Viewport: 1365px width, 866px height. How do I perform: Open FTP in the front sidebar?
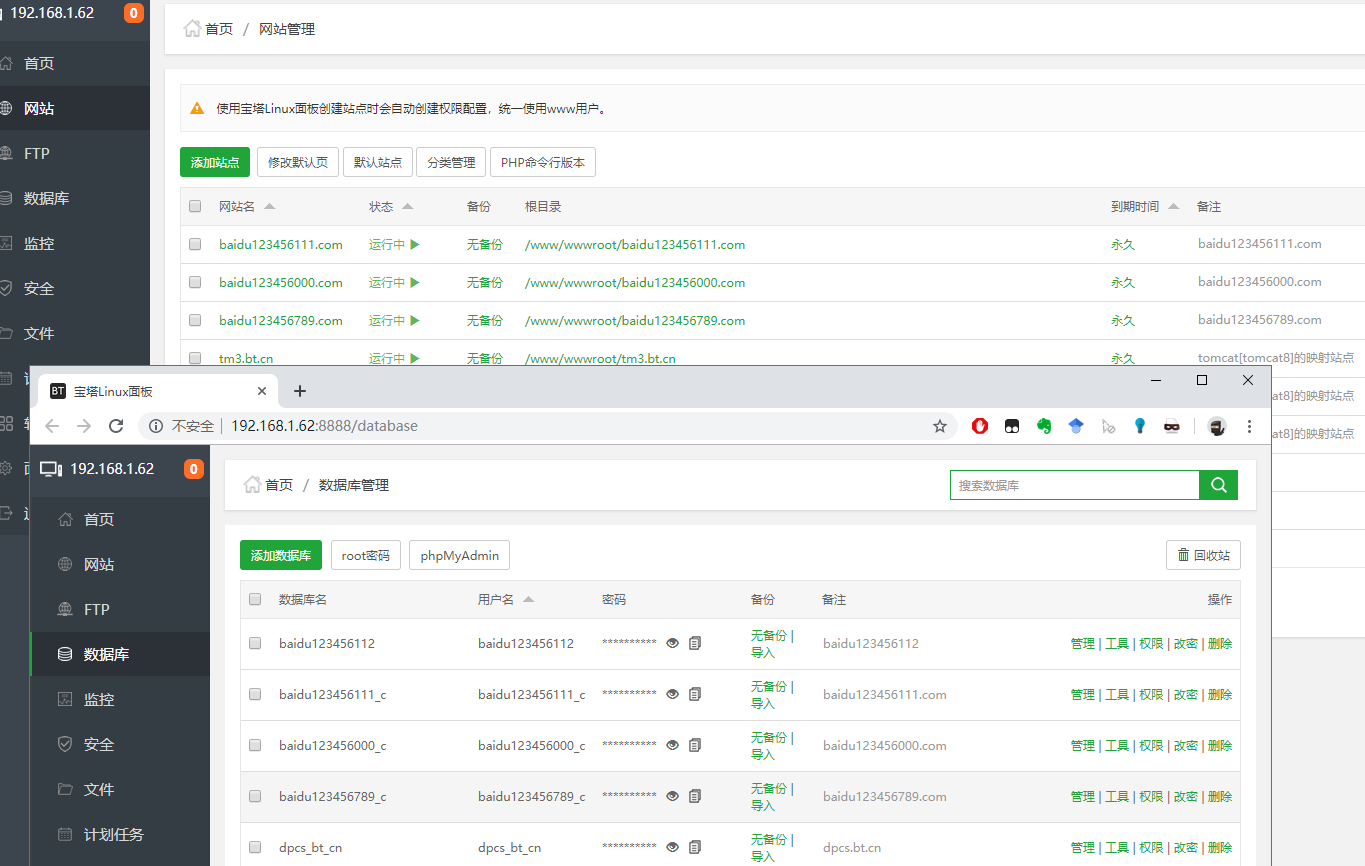[120, 609]
